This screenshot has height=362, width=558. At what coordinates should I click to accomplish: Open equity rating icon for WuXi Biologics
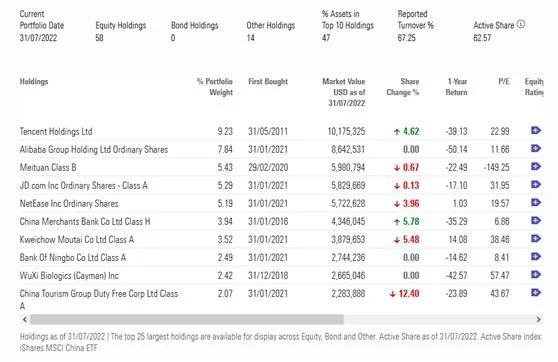pyautogui.click(x=536, y=274)
